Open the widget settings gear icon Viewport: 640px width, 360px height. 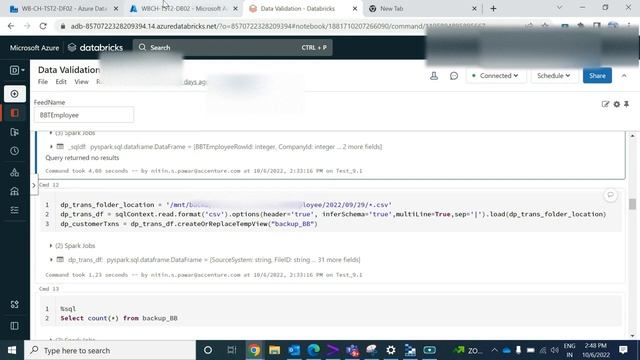[617, 104]
